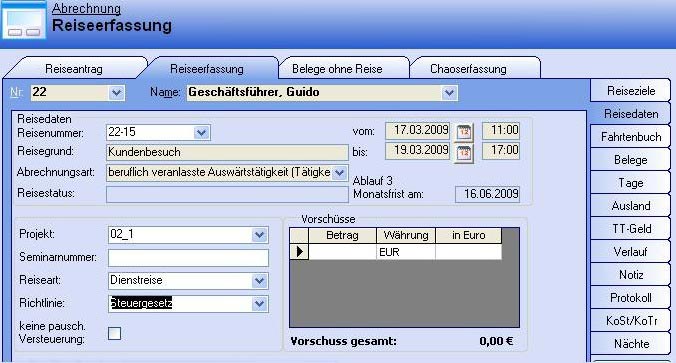Open the Abrechnungsart dropdown arrow
The height and width of the screenshot is (363, 676).
(x=340, y=173)
